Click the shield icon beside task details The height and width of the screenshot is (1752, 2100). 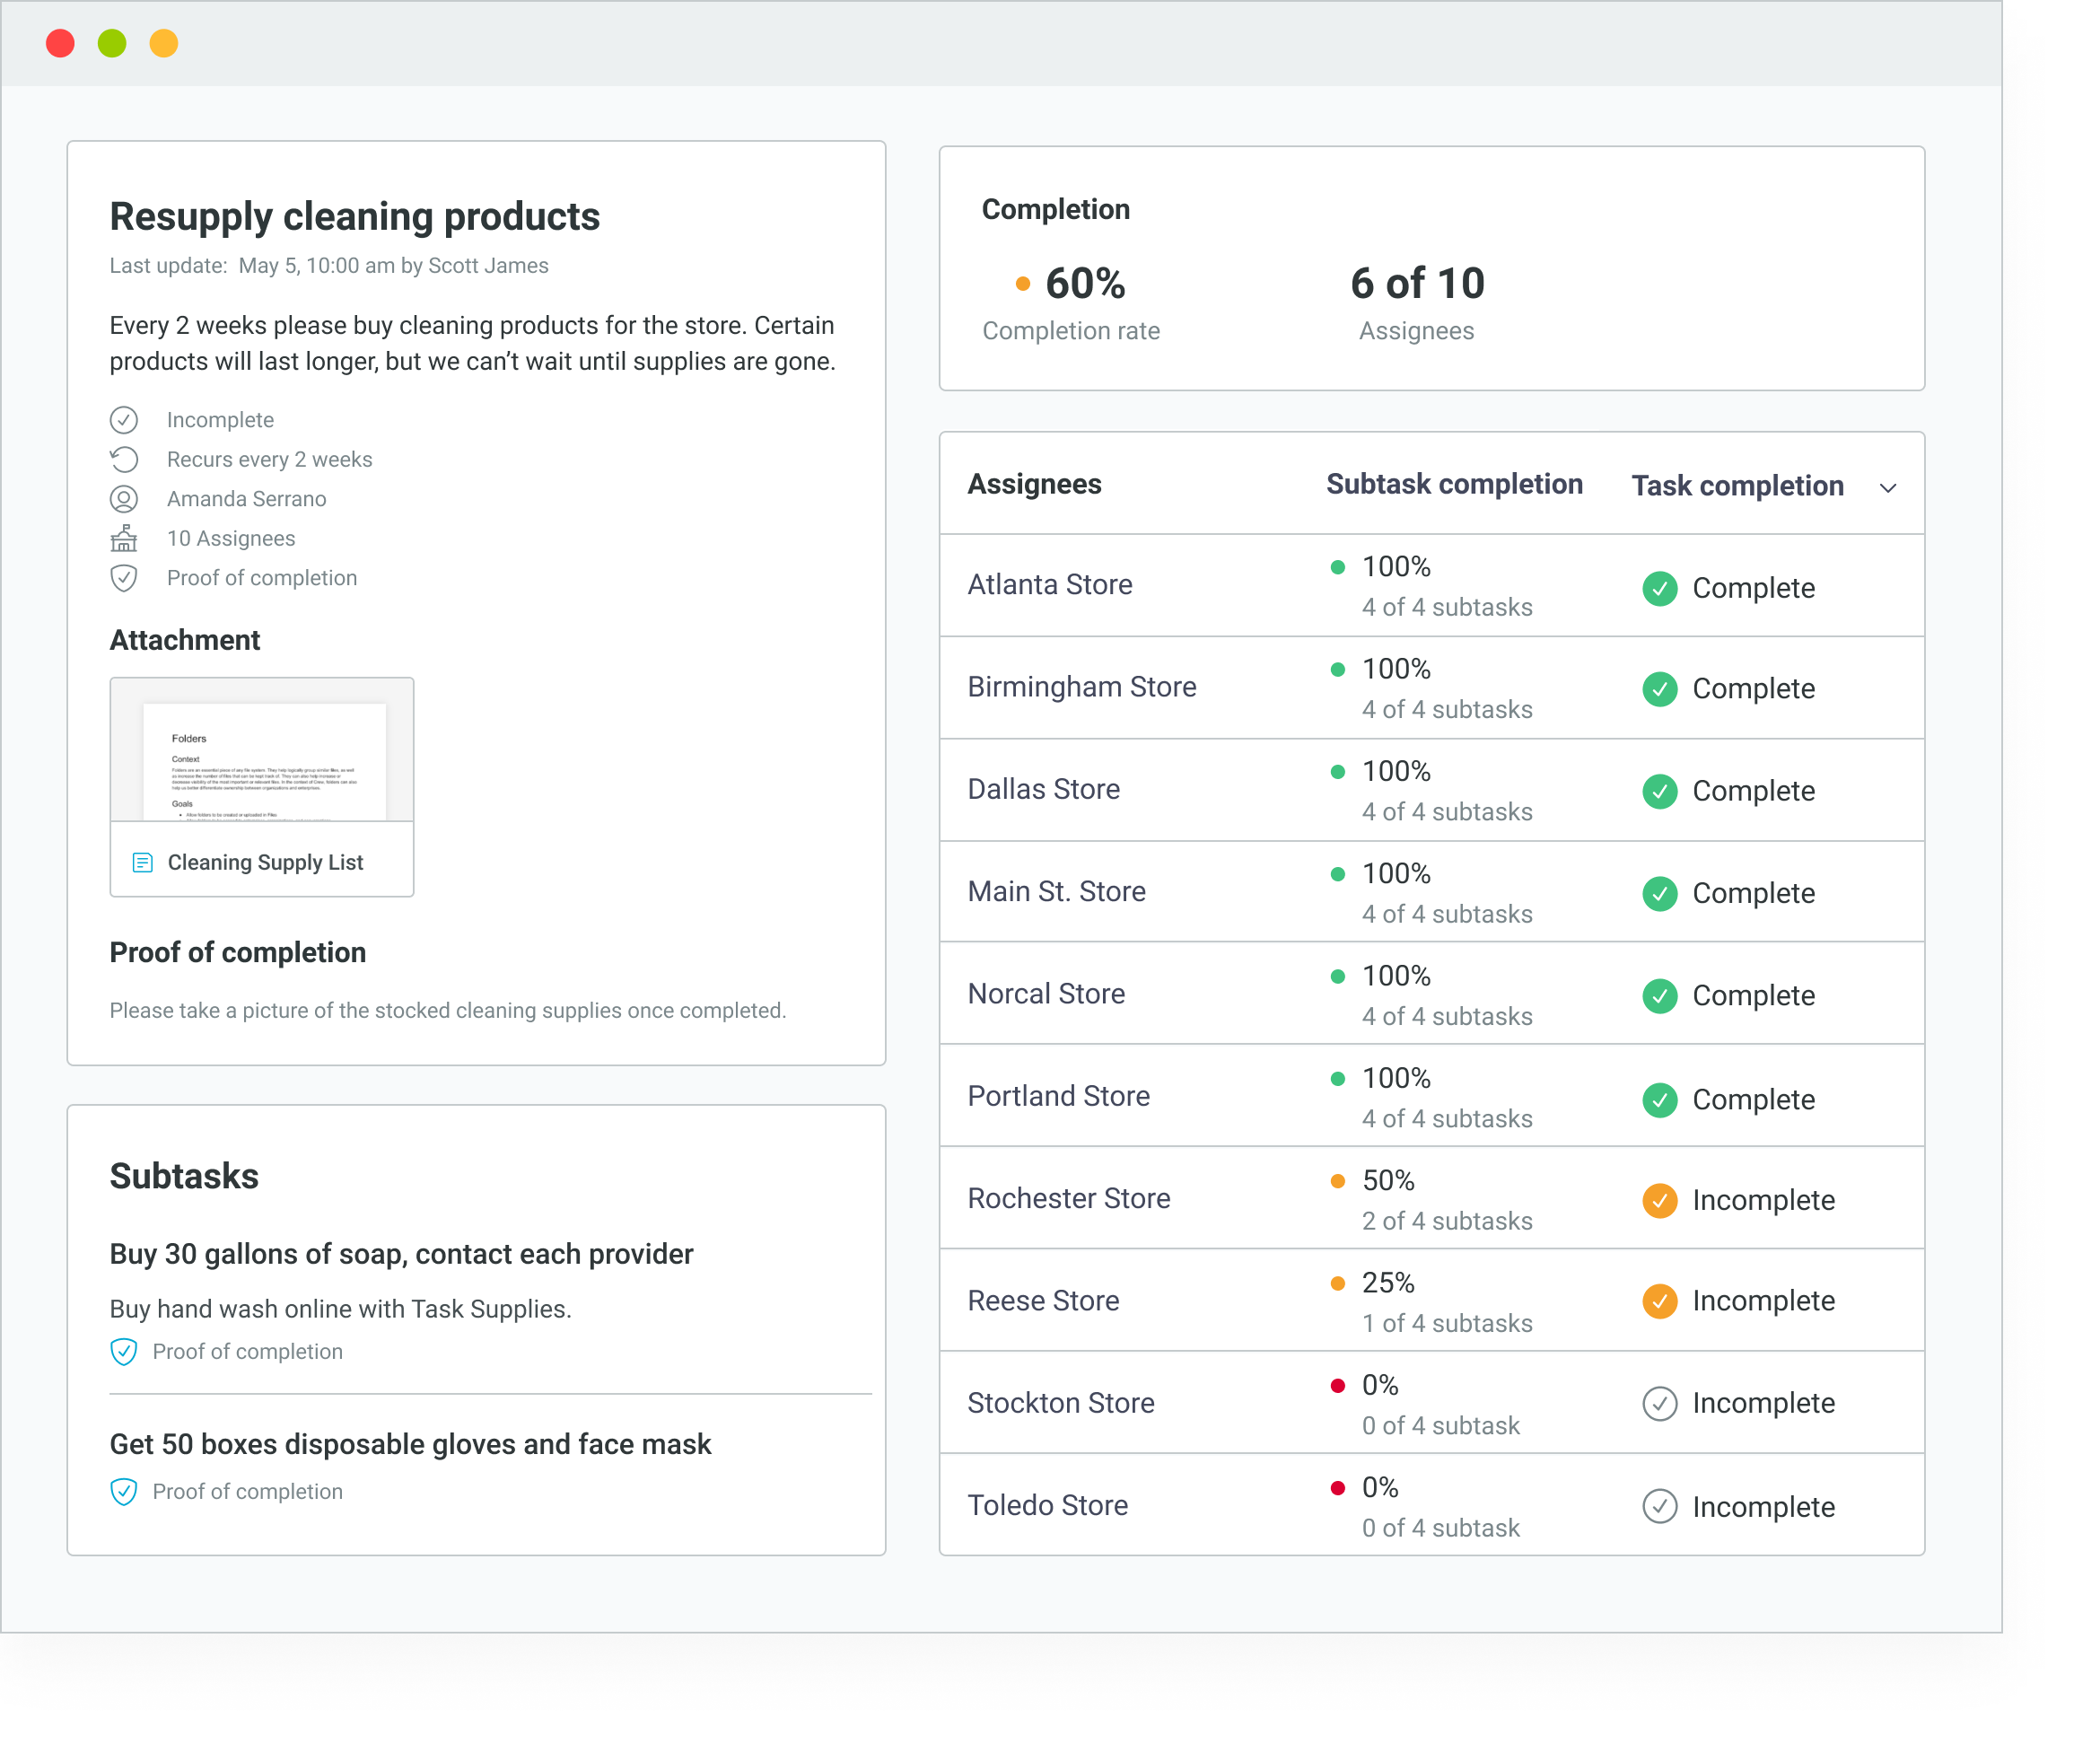tap(124, 578)
